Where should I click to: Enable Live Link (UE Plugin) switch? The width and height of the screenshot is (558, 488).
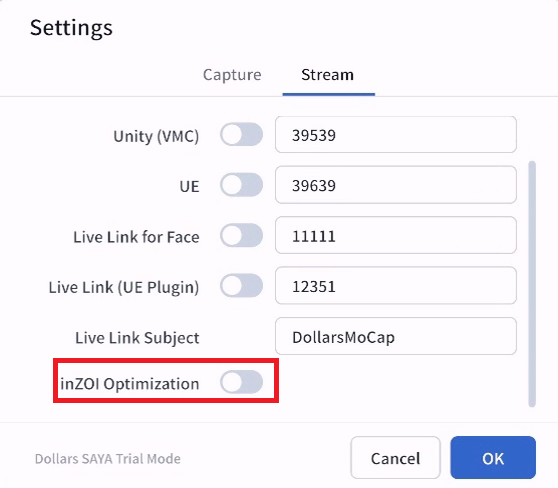(x=241, y=285)
